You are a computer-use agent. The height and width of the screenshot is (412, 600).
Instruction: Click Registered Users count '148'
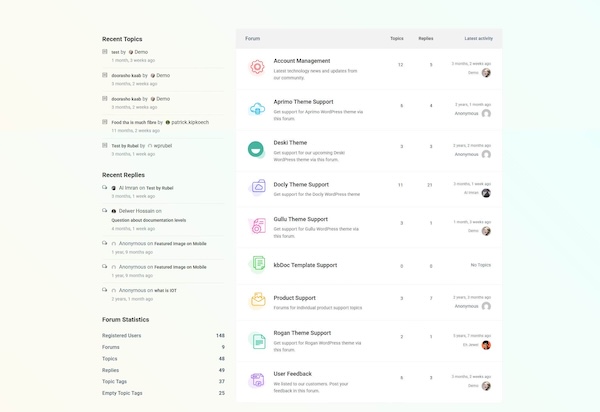tap(220, 335)
